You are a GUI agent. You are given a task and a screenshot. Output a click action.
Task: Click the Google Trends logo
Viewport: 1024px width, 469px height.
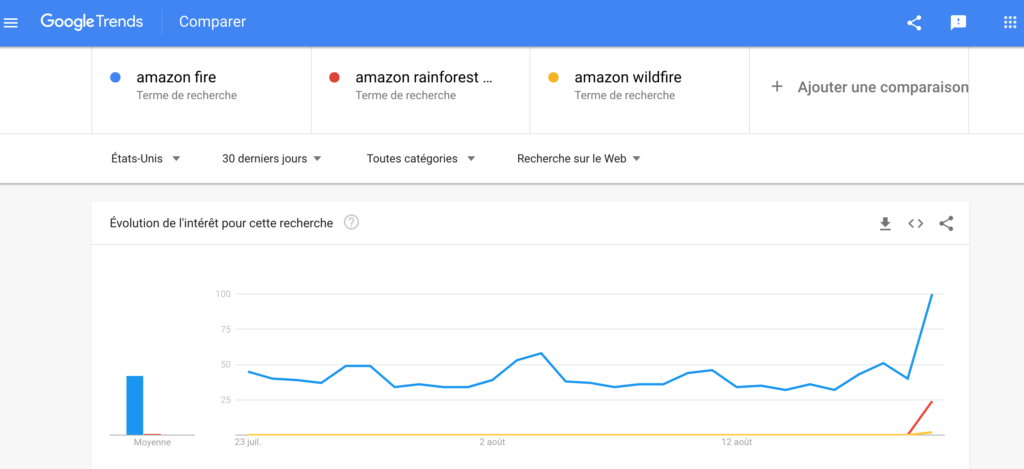click(91, 22)
